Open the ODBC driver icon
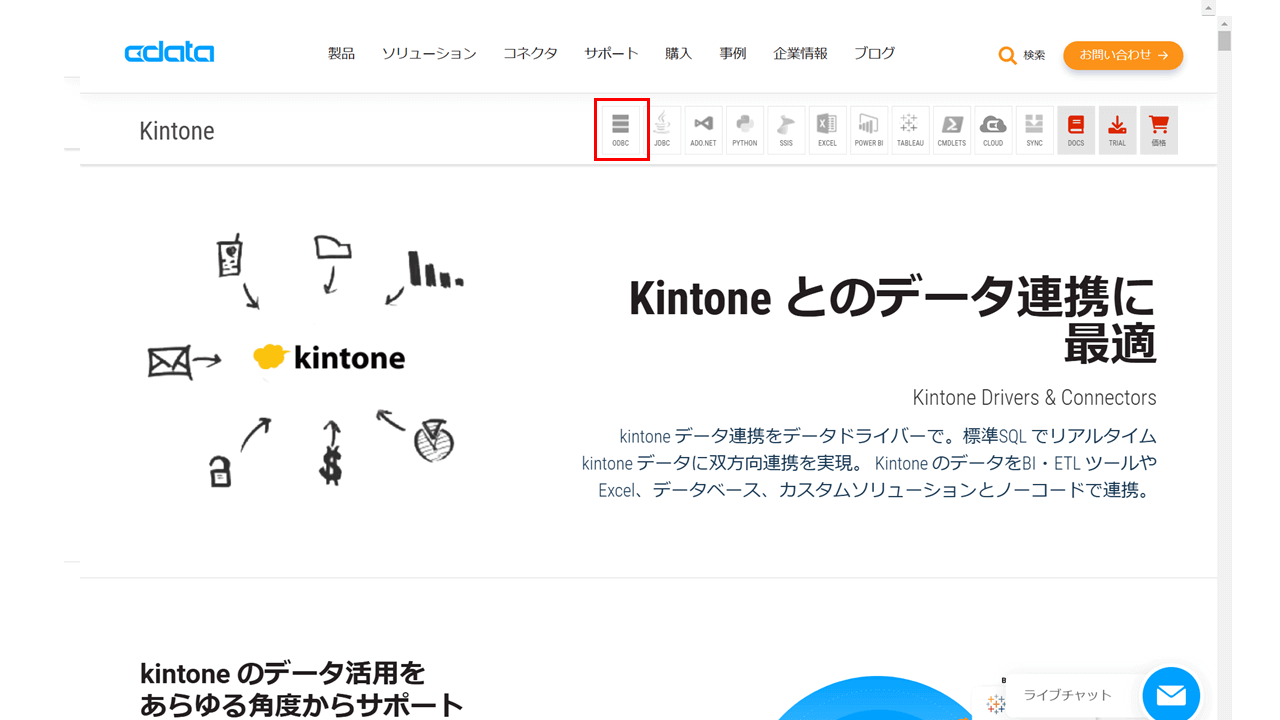1280x720 pixels. 621,130
